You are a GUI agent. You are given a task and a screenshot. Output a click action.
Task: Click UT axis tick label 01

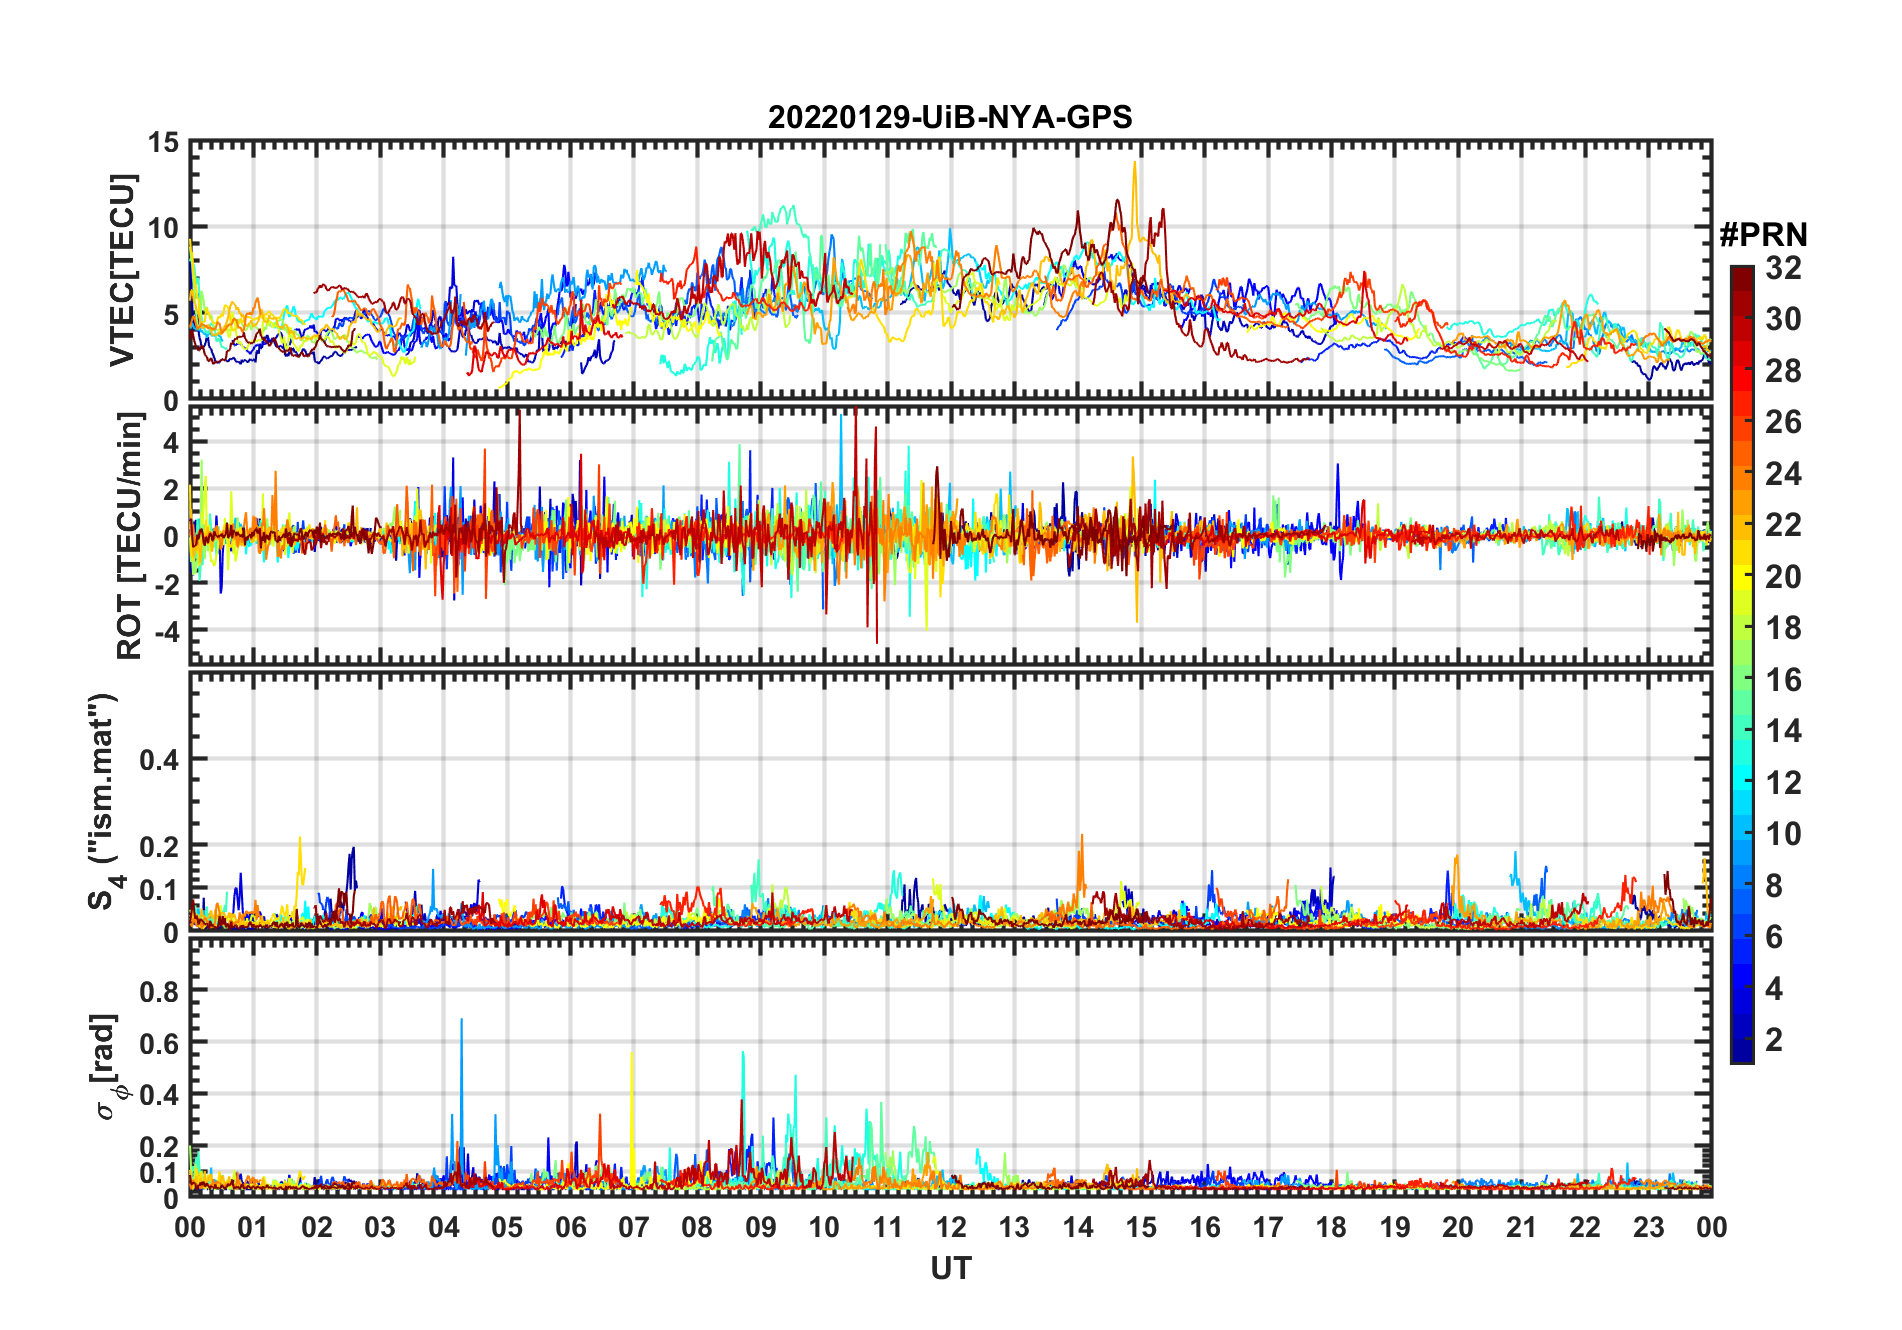[x=253, y=1227]
